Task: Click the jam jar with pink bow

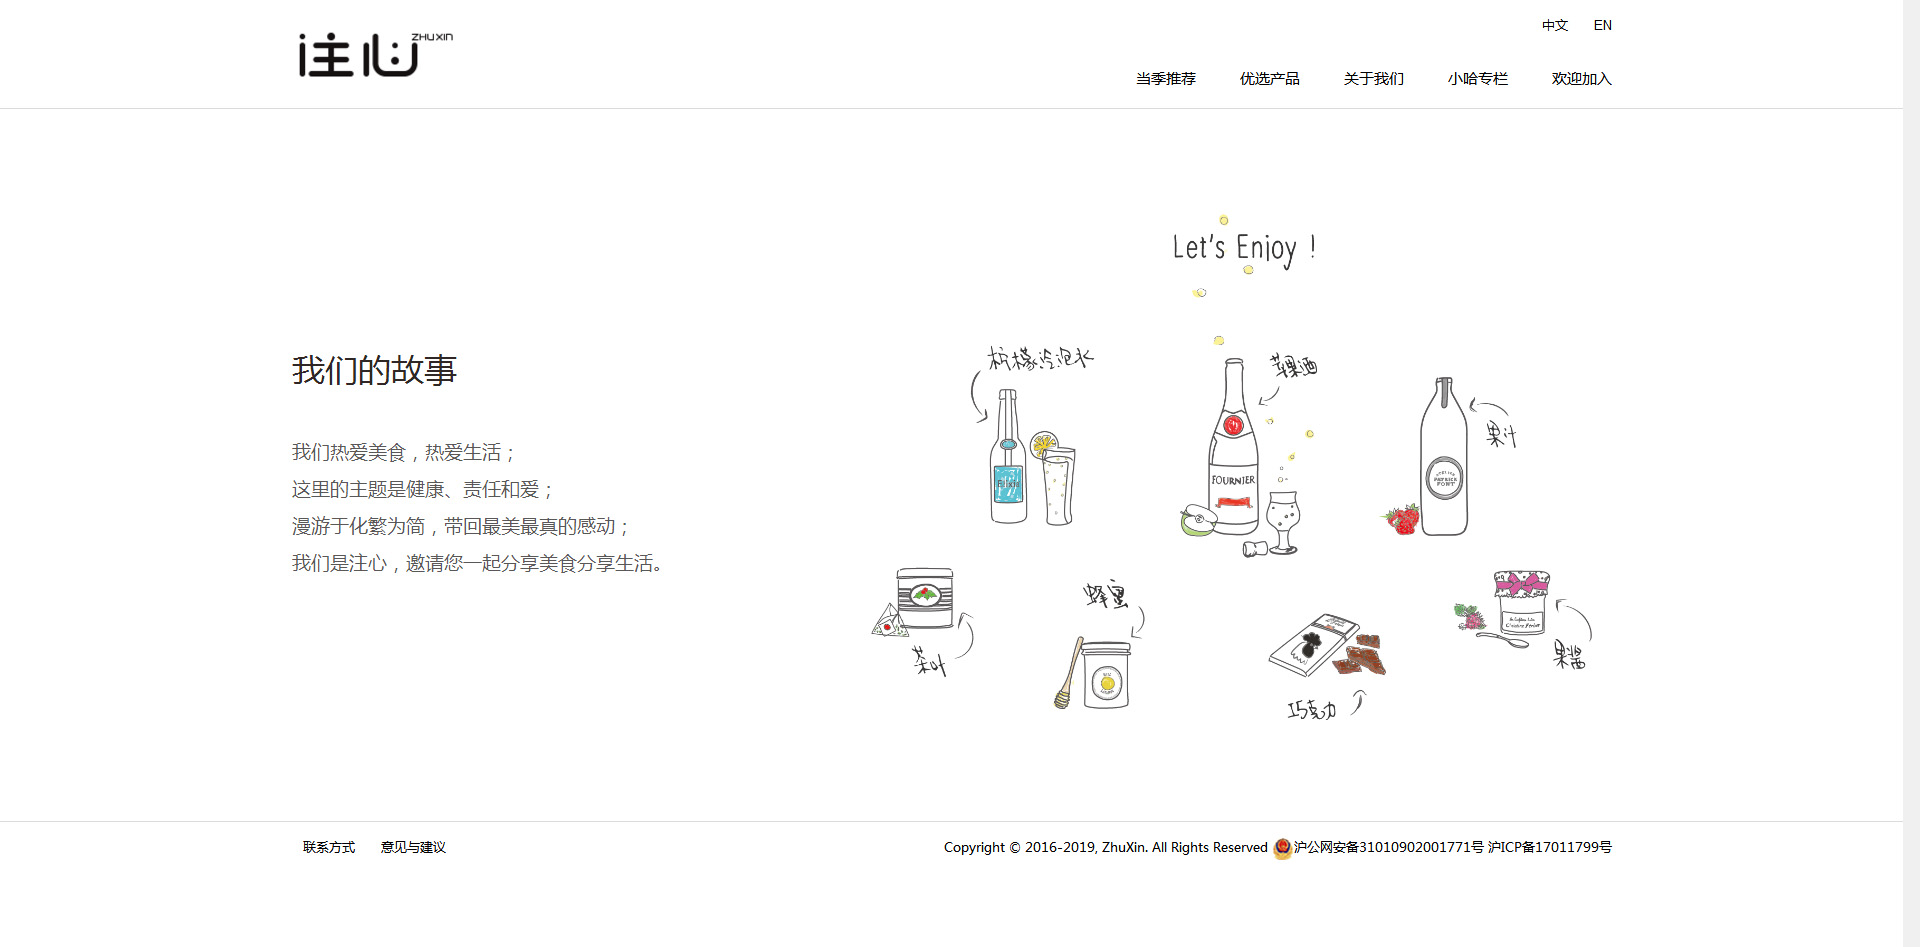Action: click(1520, 603)
